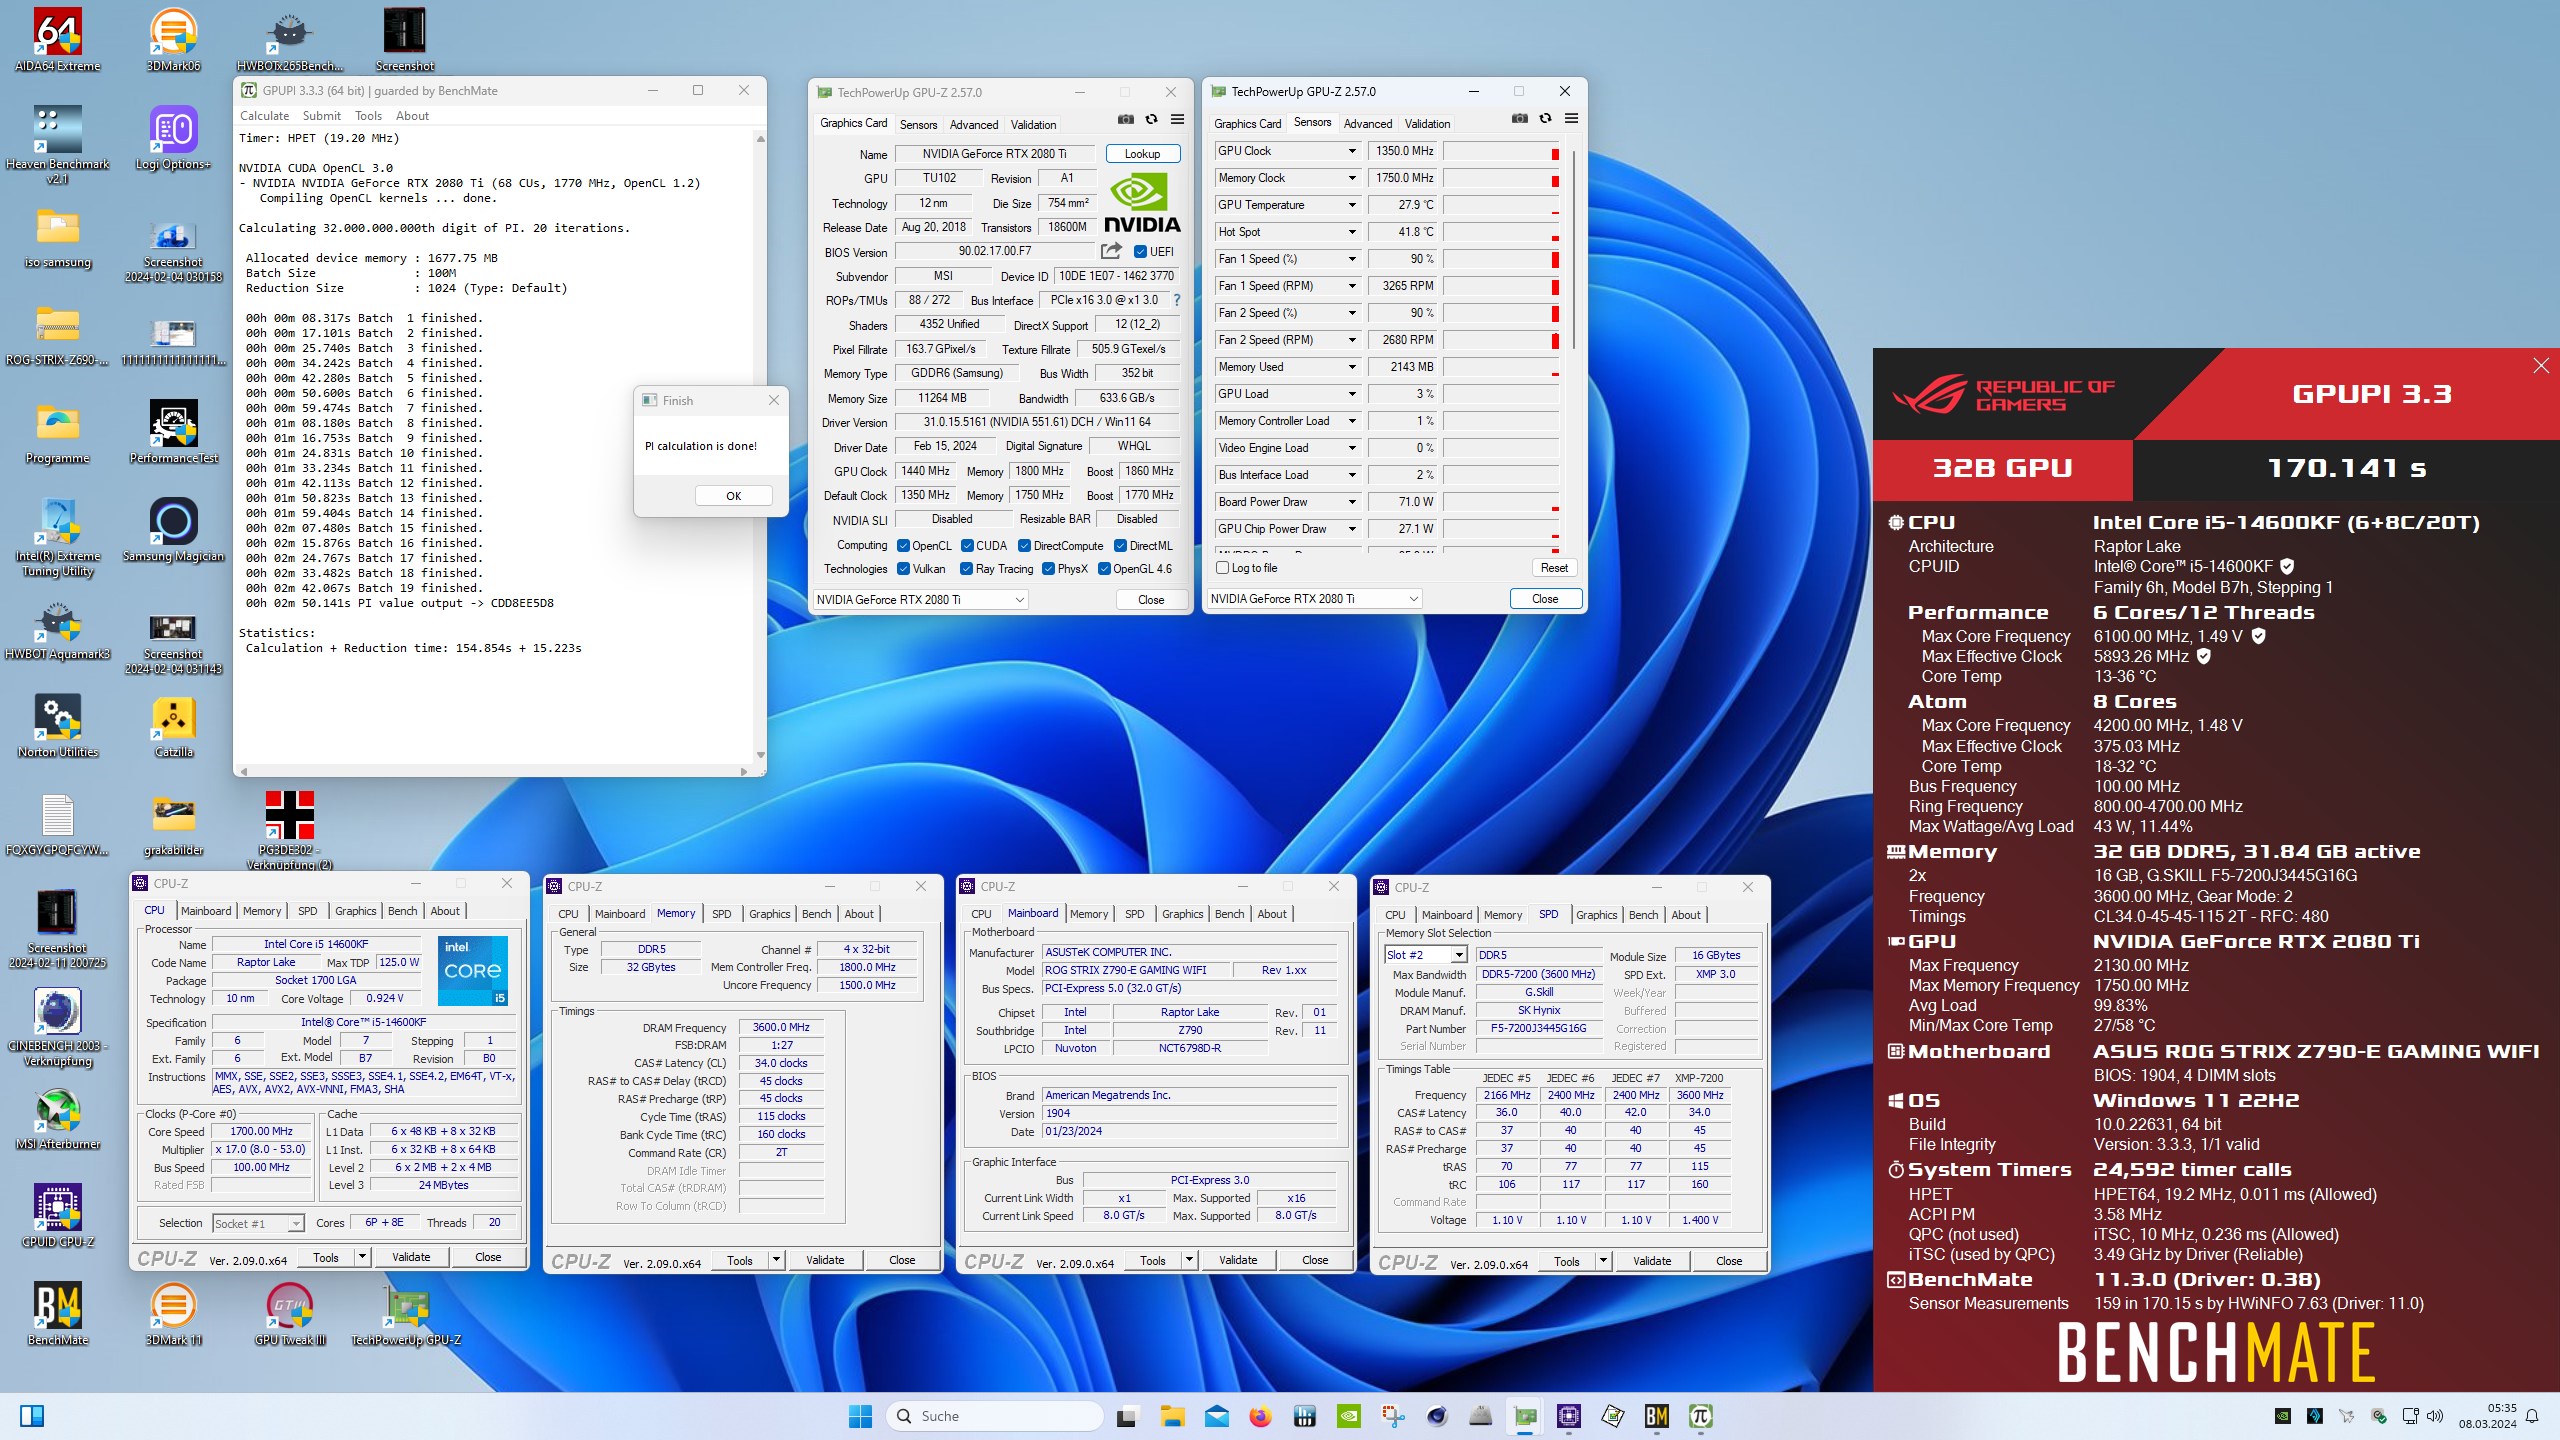Screen dimensions: 2560x1440
Task: Open Samsung Magician desktop icon
Action: pos(173,530)
